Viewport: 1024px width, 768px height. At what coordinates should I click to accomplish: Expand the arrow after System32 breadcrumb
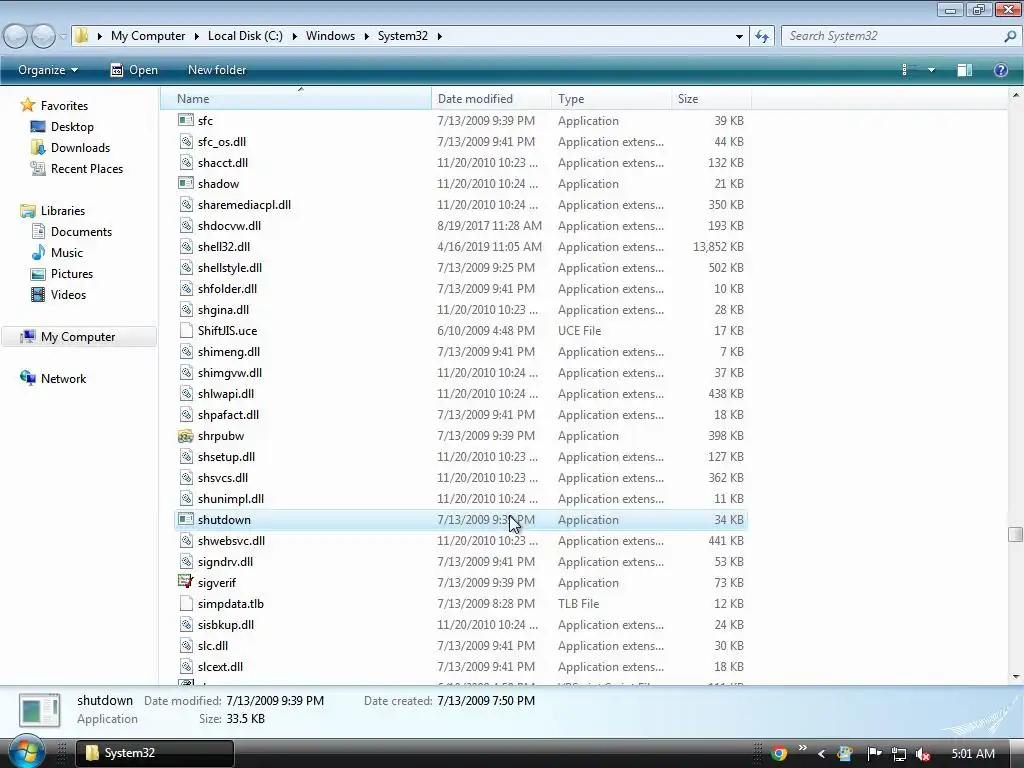point(439,36)
